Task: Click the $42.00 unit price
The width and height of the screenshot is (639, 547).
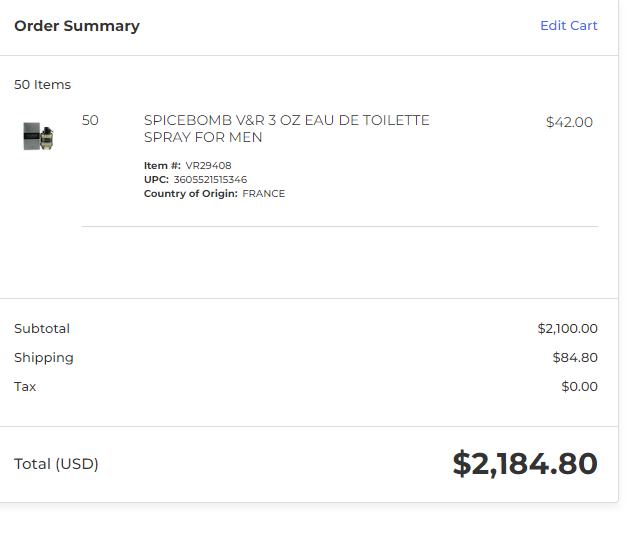Action: 569,122
